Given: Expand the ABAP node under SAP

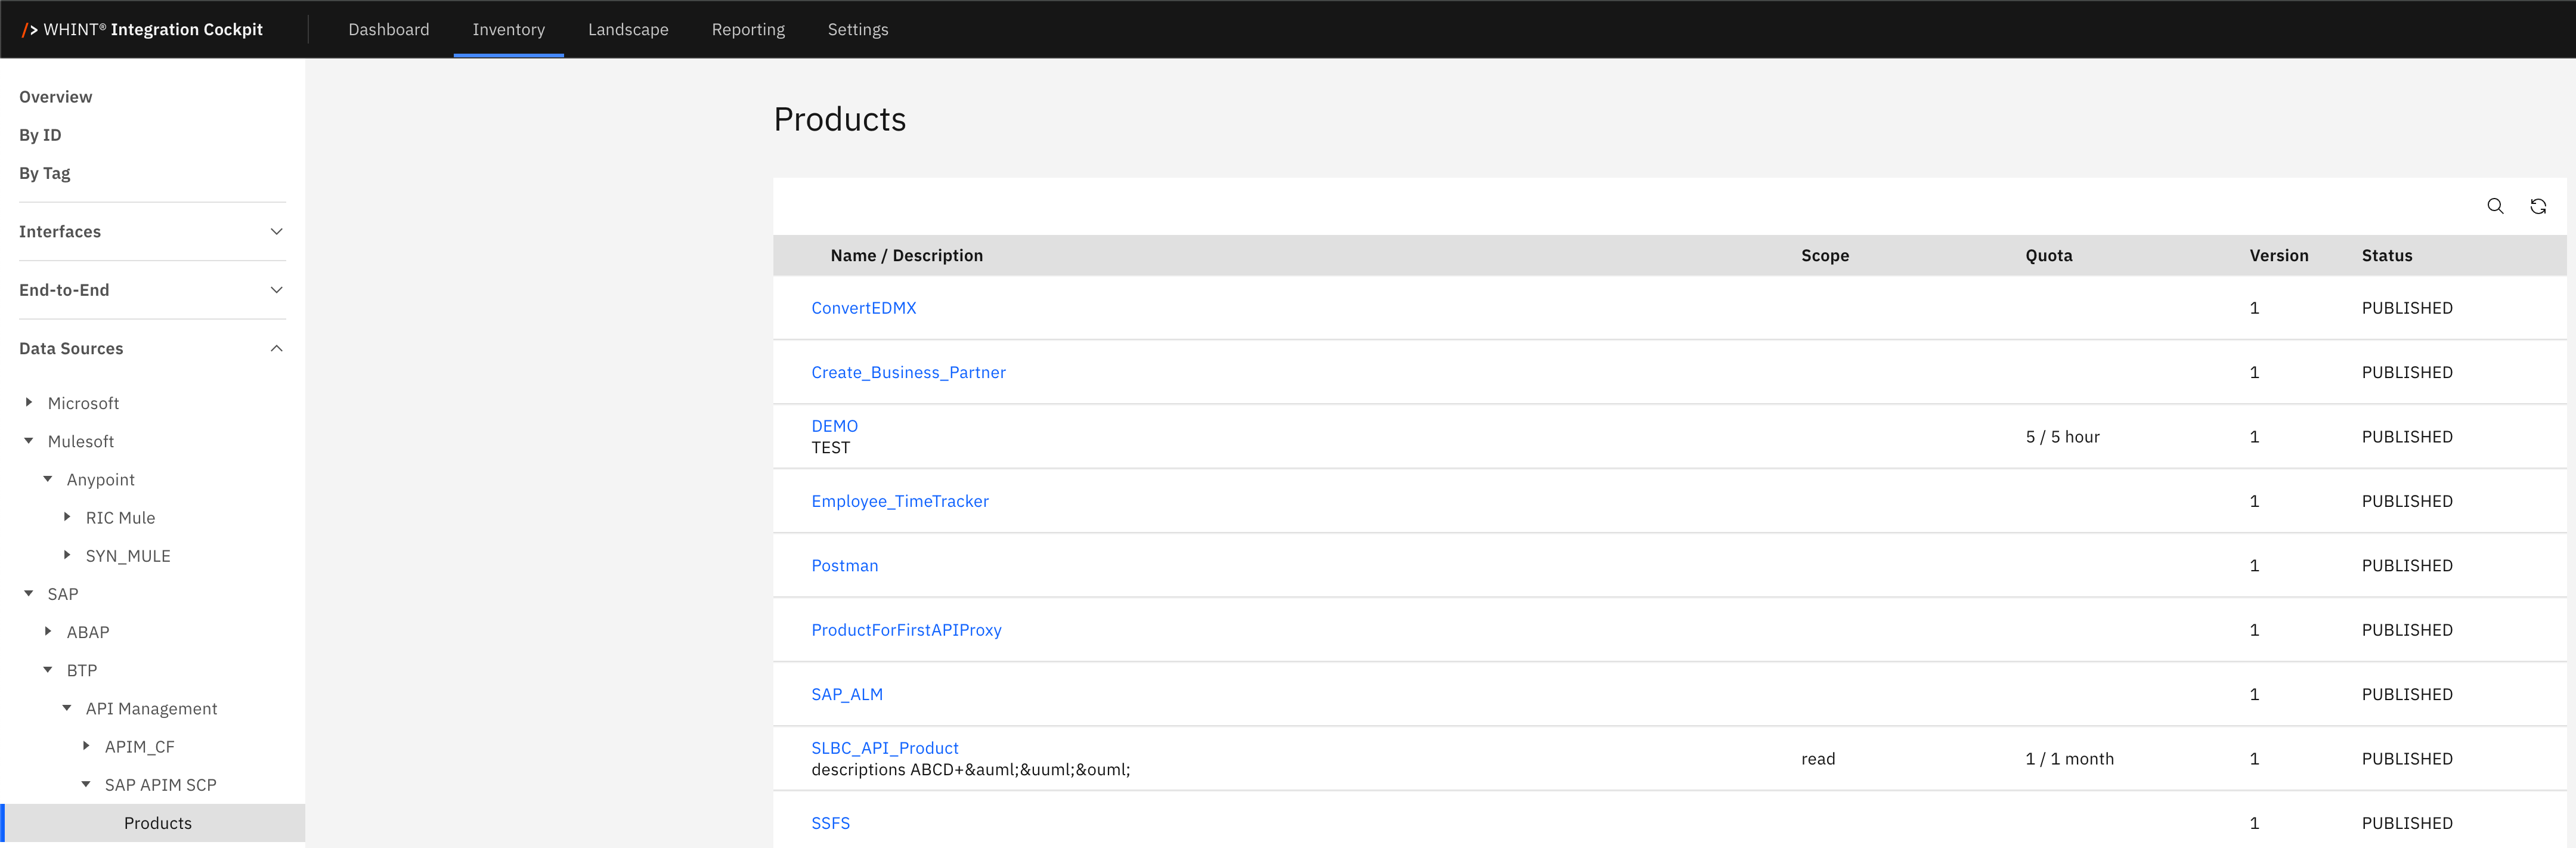Looking at the screenshot, I should (48, 631).
